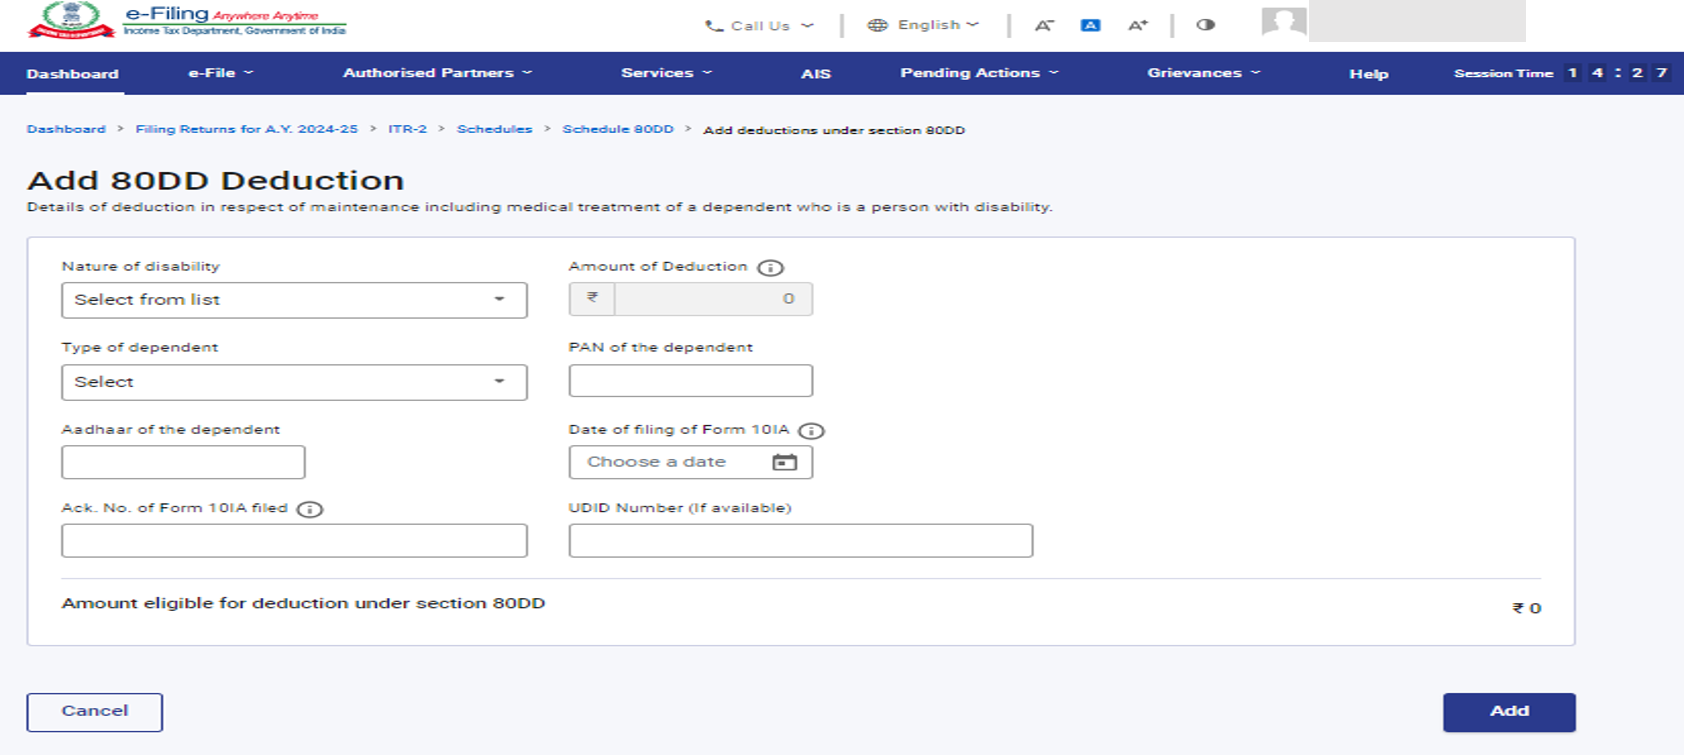Click the PAN of the dependent field
The image size is (1684, 755).
point(690,381)
